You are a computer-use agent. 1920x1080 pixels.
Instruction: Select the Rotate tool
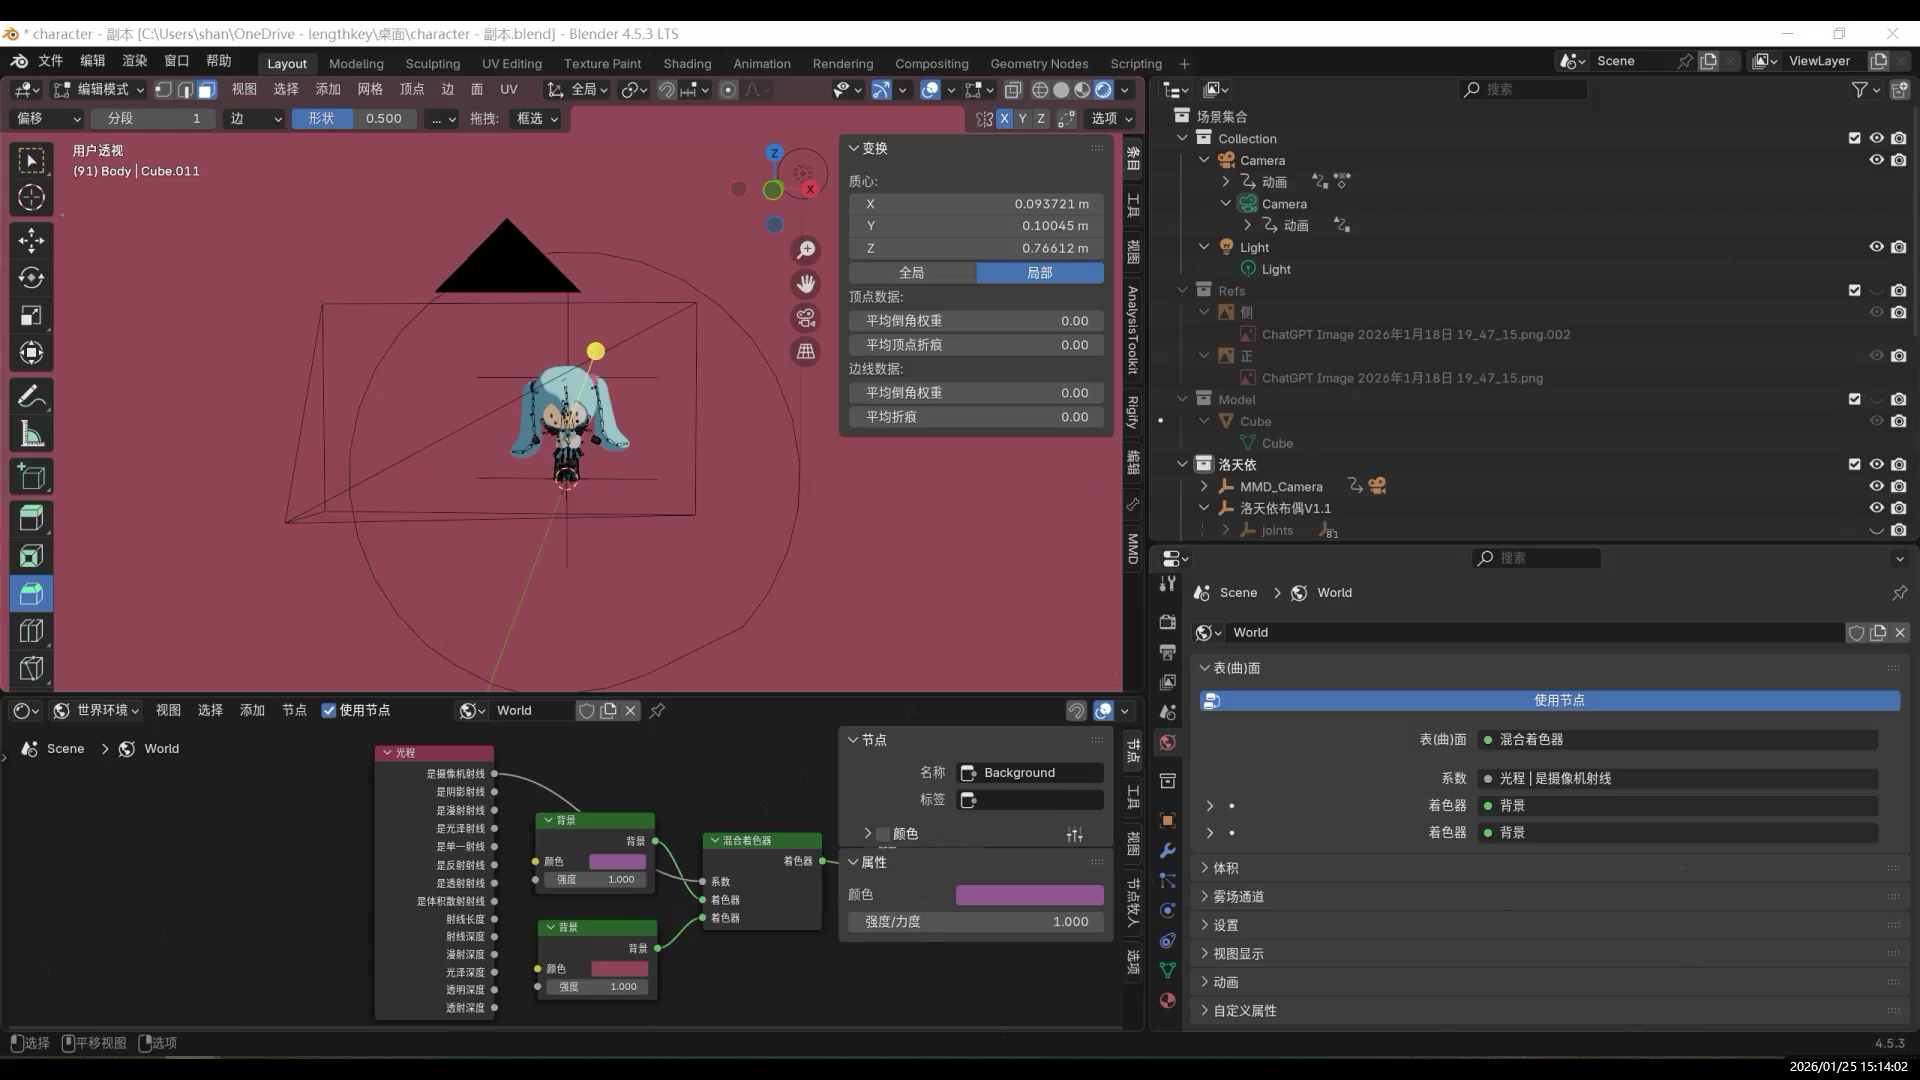click(31, 278)
